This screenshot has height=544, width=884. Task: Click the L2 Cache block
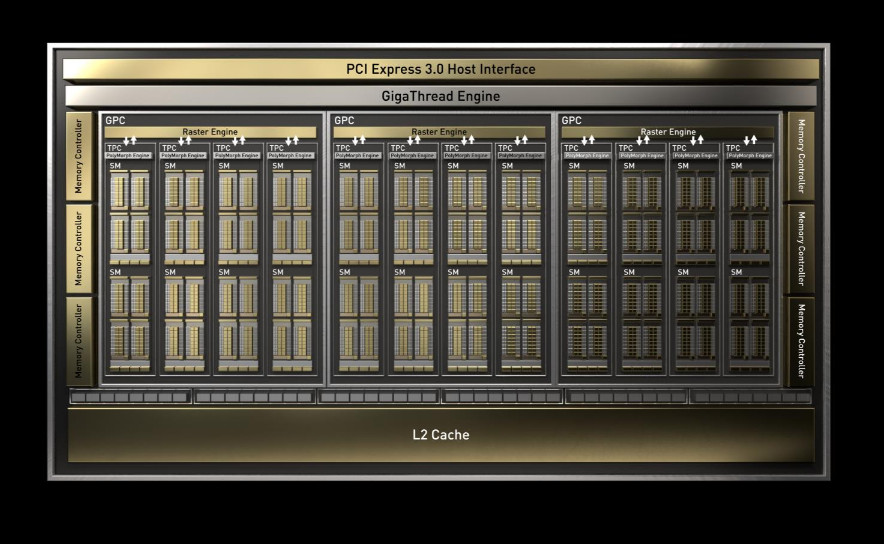441,435
